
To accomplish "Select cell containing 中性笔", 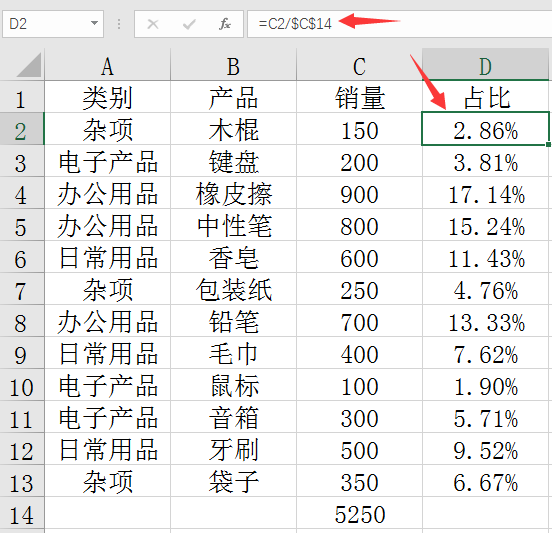I will coord(233,225).
